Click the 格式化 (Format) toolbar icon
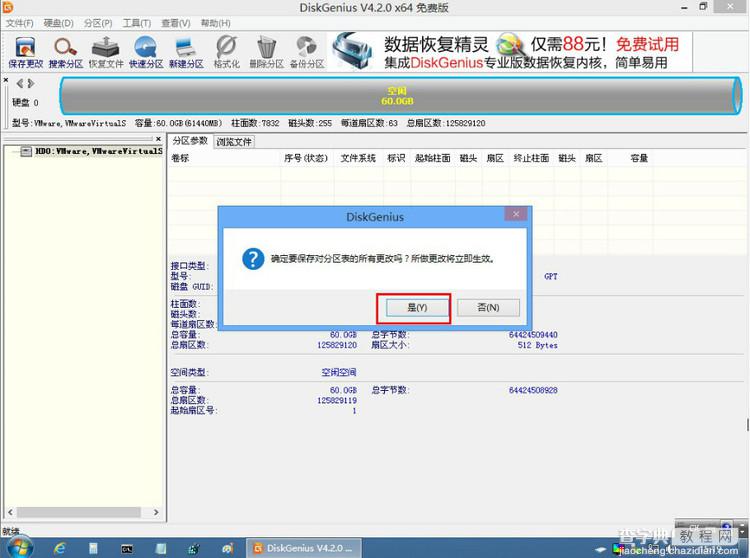 226,52
